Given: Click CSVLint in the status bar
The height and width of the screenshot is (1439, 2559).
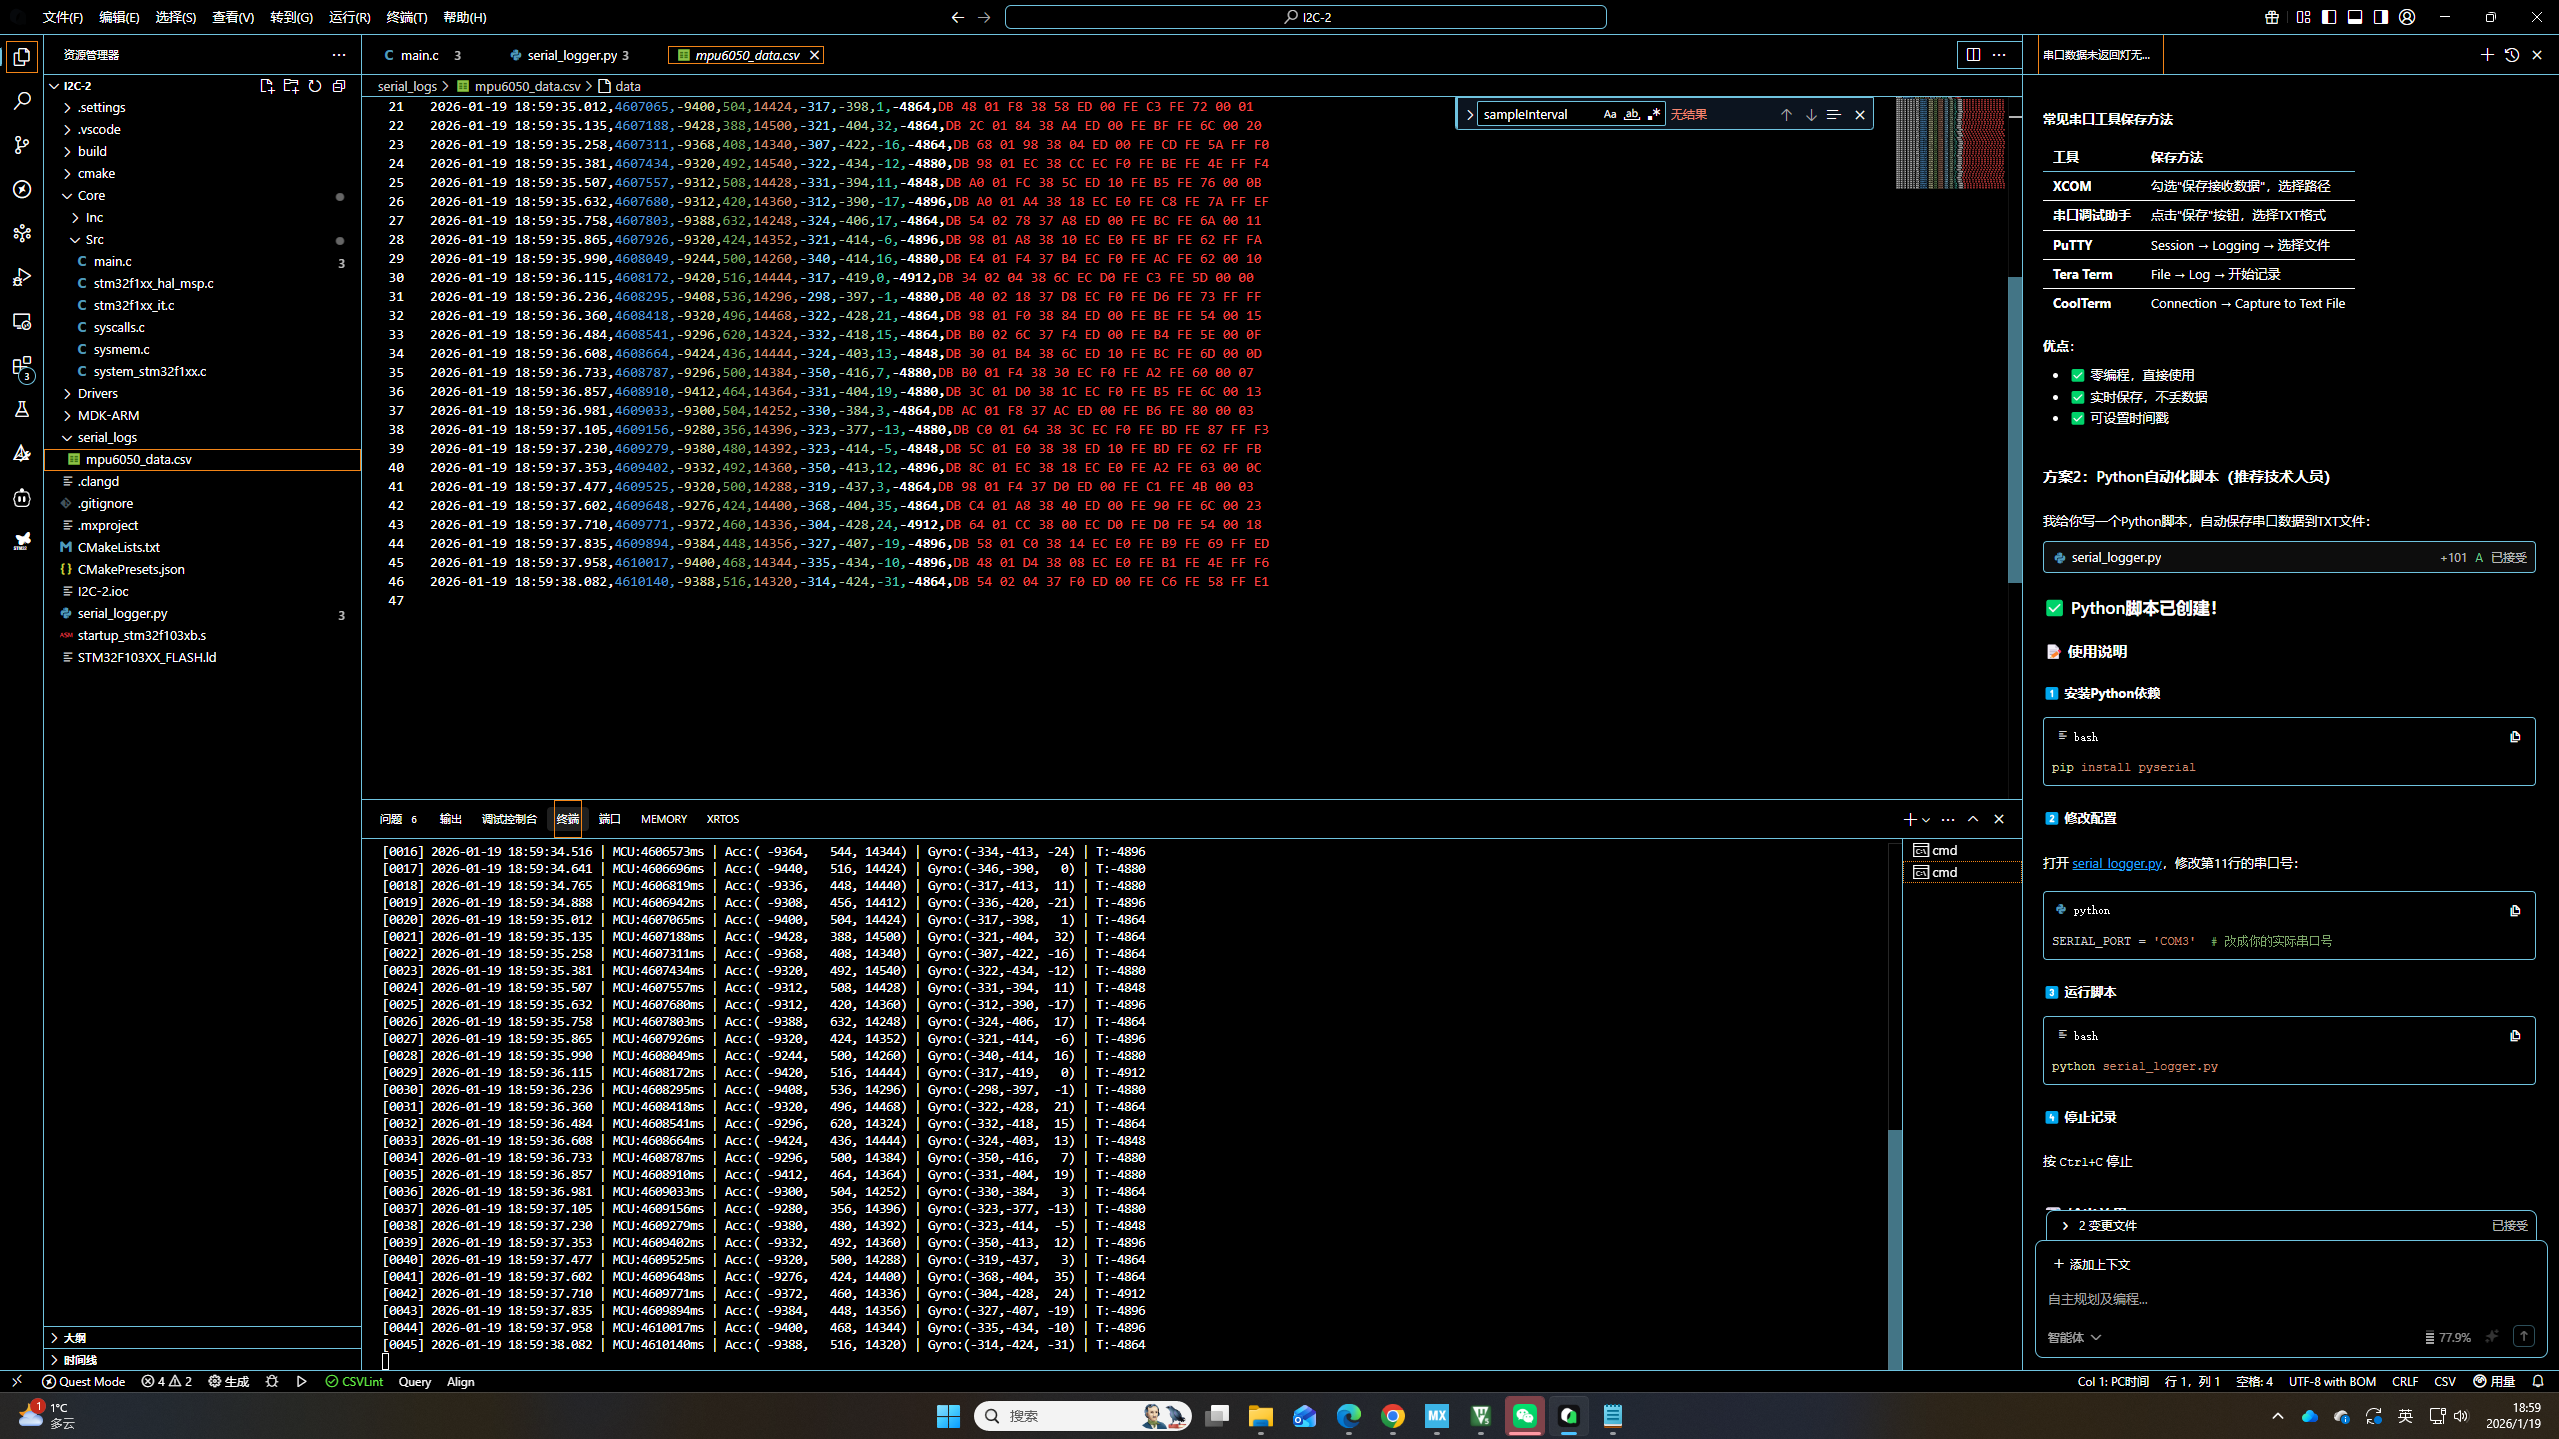Looking at the screenshot, I should (354, 1381).
